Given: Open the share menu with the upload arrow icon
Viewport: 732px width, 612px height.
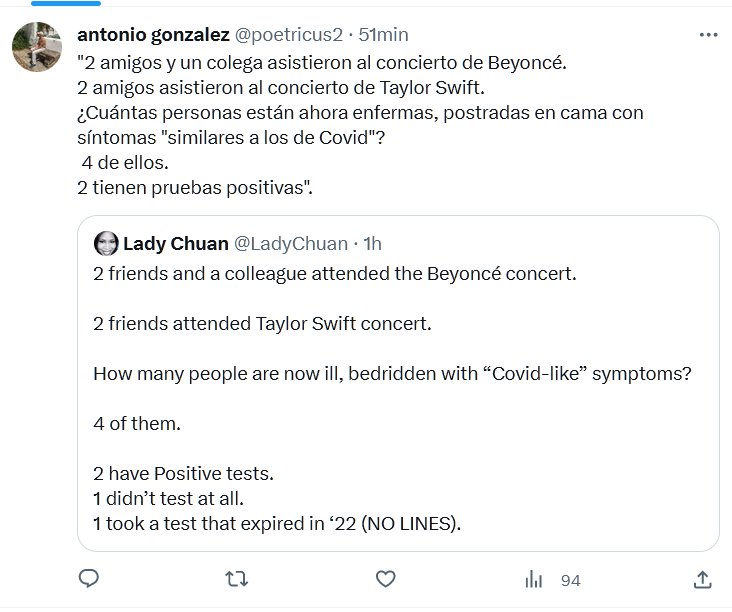Looking at the screenshot, I should tap(702, 579).
